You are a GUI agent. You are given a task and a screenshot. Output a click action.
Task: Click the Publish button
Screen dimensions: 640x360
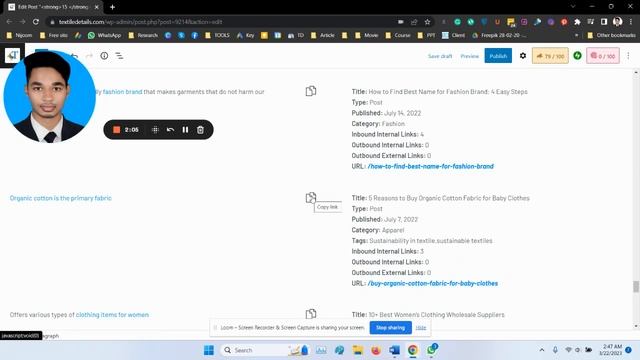pyautogui.click(x=498, y=56)
